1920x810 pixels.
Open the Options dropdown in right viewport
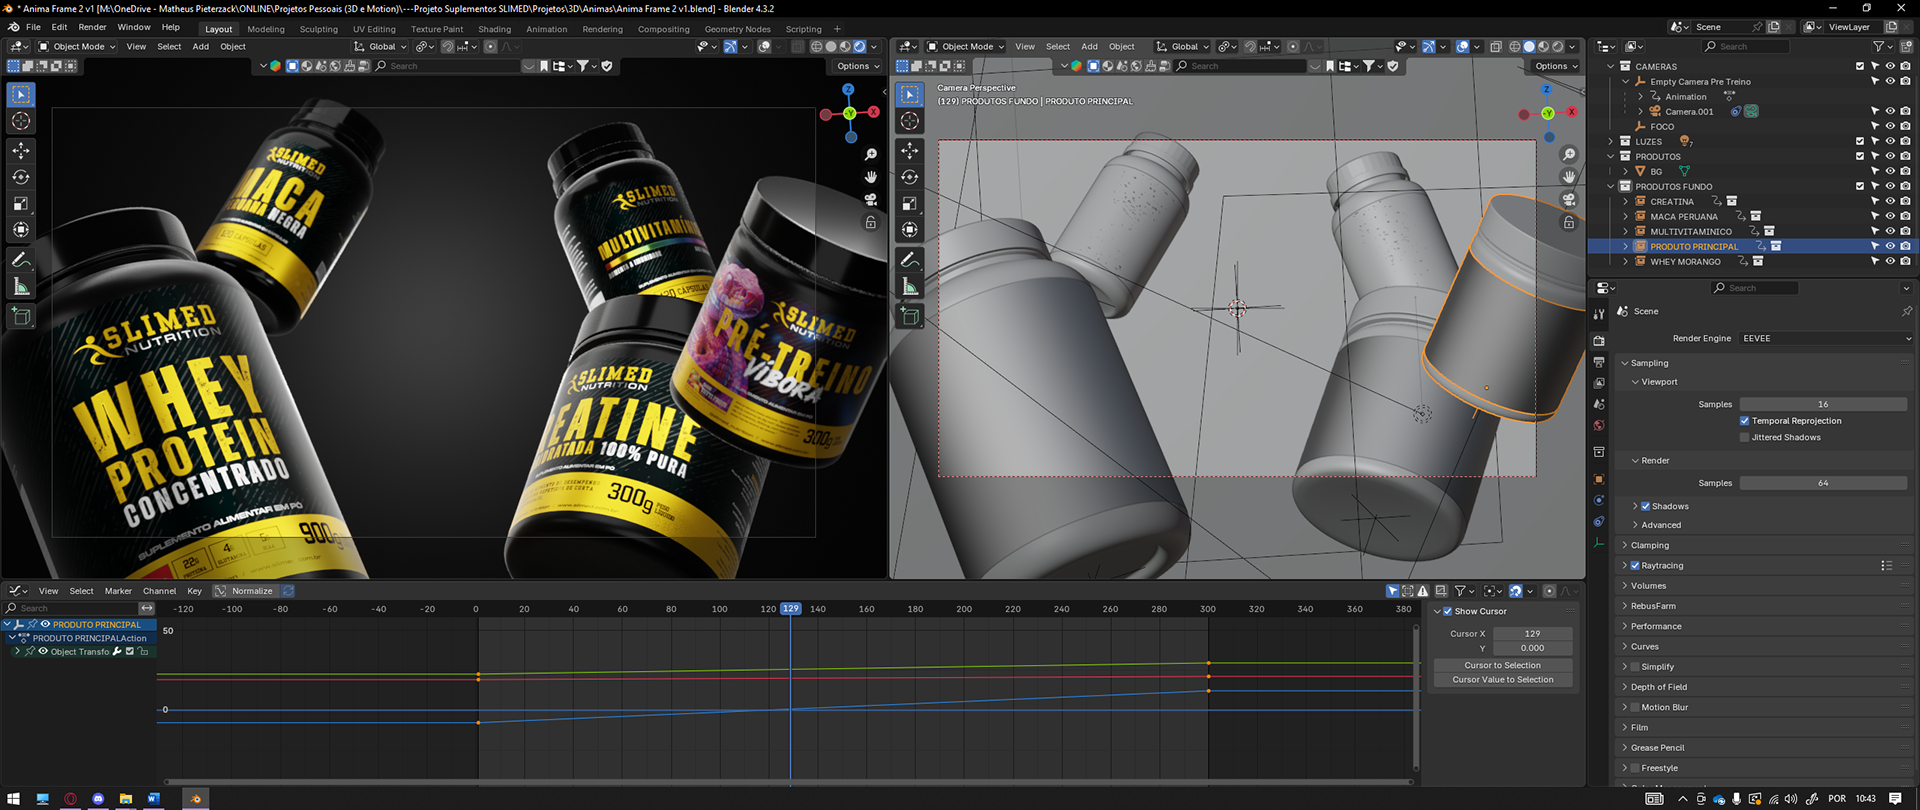[1556, 66]
